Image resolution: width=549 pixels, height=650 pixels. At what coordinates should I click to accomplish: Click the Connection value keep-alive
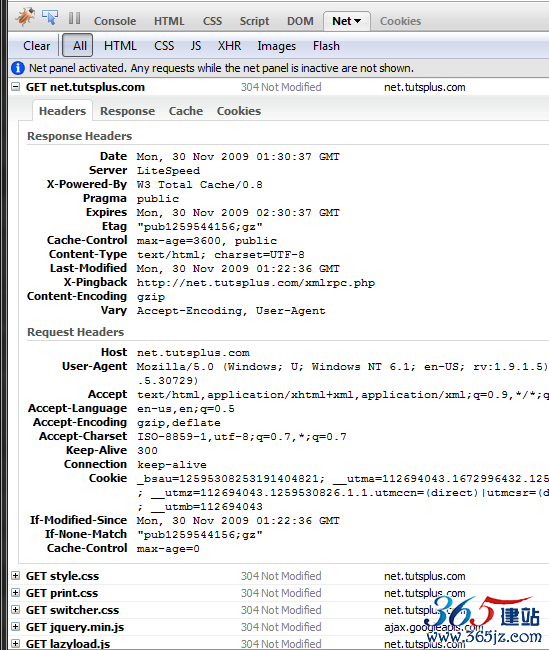pos(172,465)
